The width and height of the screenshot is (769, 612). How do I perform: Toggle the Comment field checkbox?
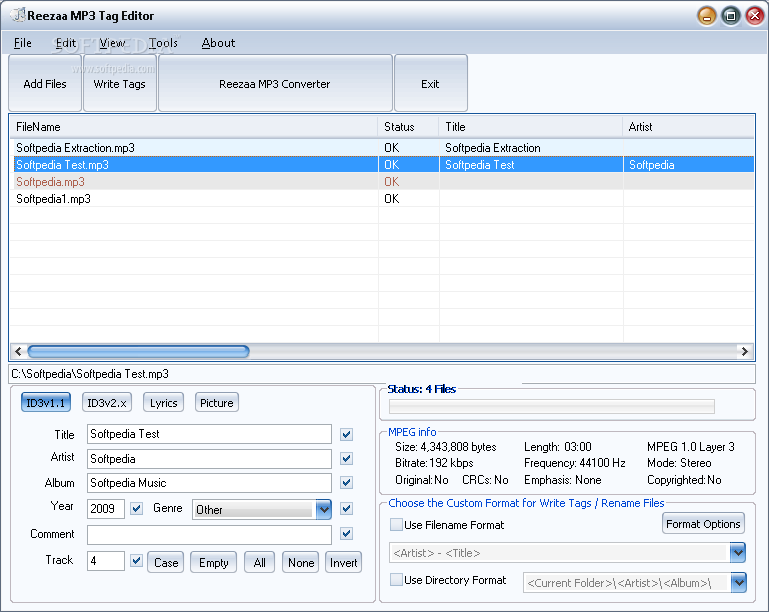[x=346, y=533]
